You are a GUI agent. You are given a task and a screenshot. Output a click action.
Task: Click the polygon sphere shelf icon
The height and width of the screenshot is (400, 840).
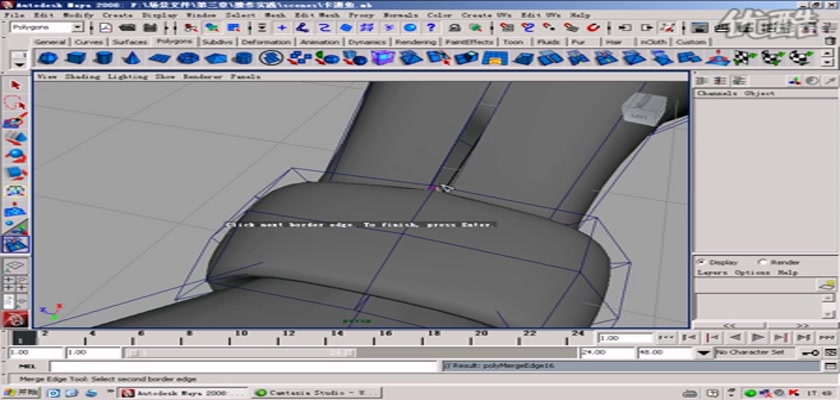point(47,59)
